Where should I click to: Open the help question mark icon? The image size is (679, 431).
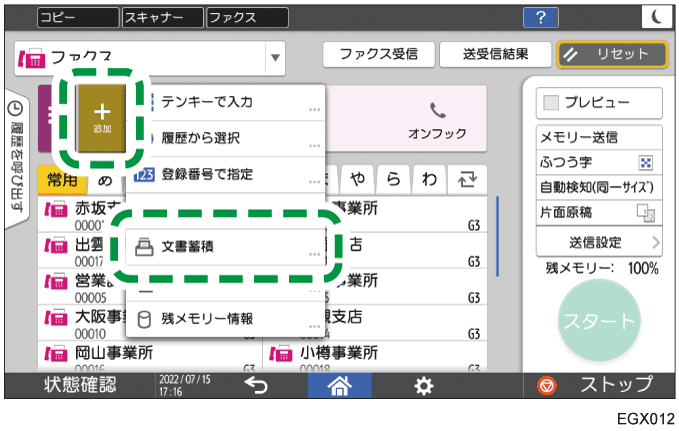click(540, 18)
